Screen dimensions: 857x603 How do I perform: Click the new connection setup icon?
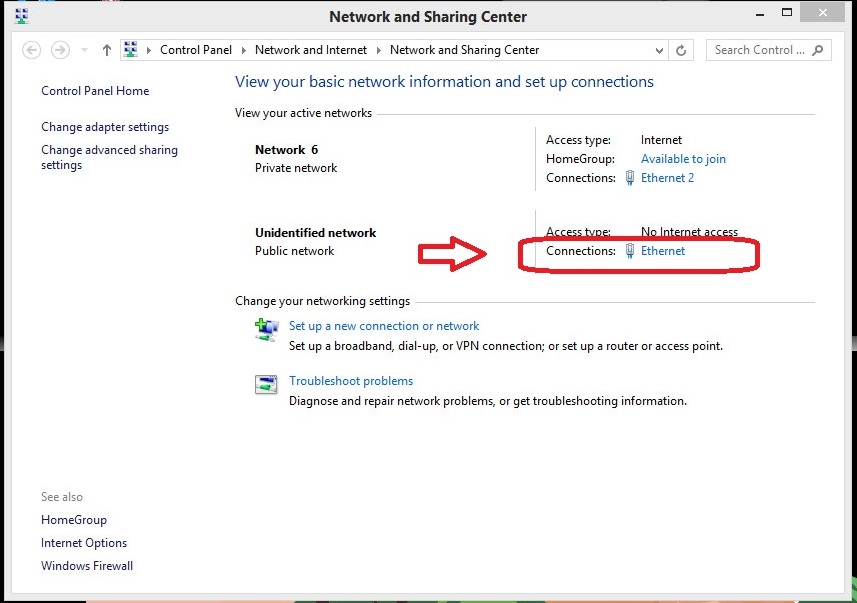point(266,330)
